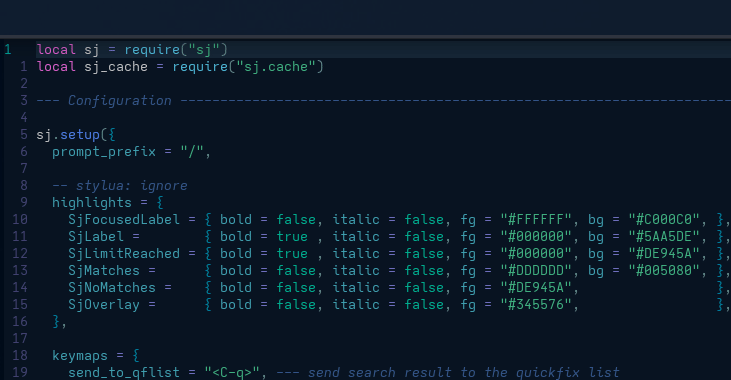The image size is (731, 380).
Task: Click the 'send_to_qflist' key
Action: [124, 373]
